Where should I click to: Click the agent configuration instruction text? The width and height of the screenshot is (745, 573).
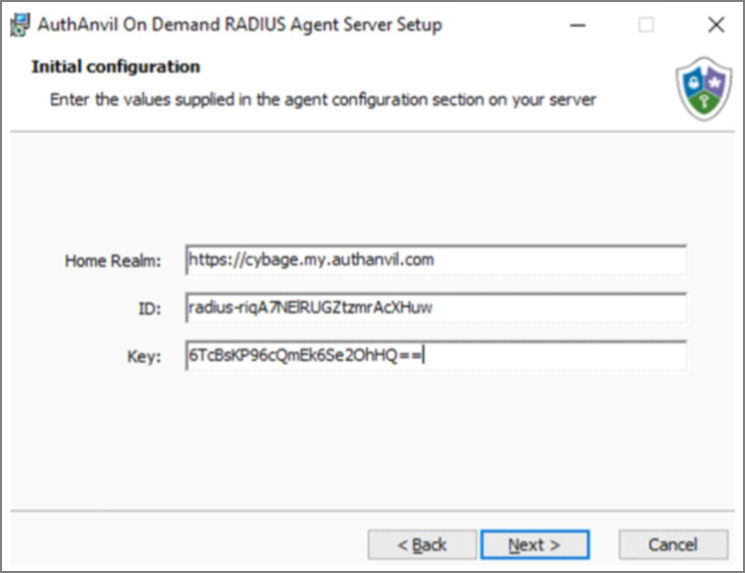click(x=323, y=100)
